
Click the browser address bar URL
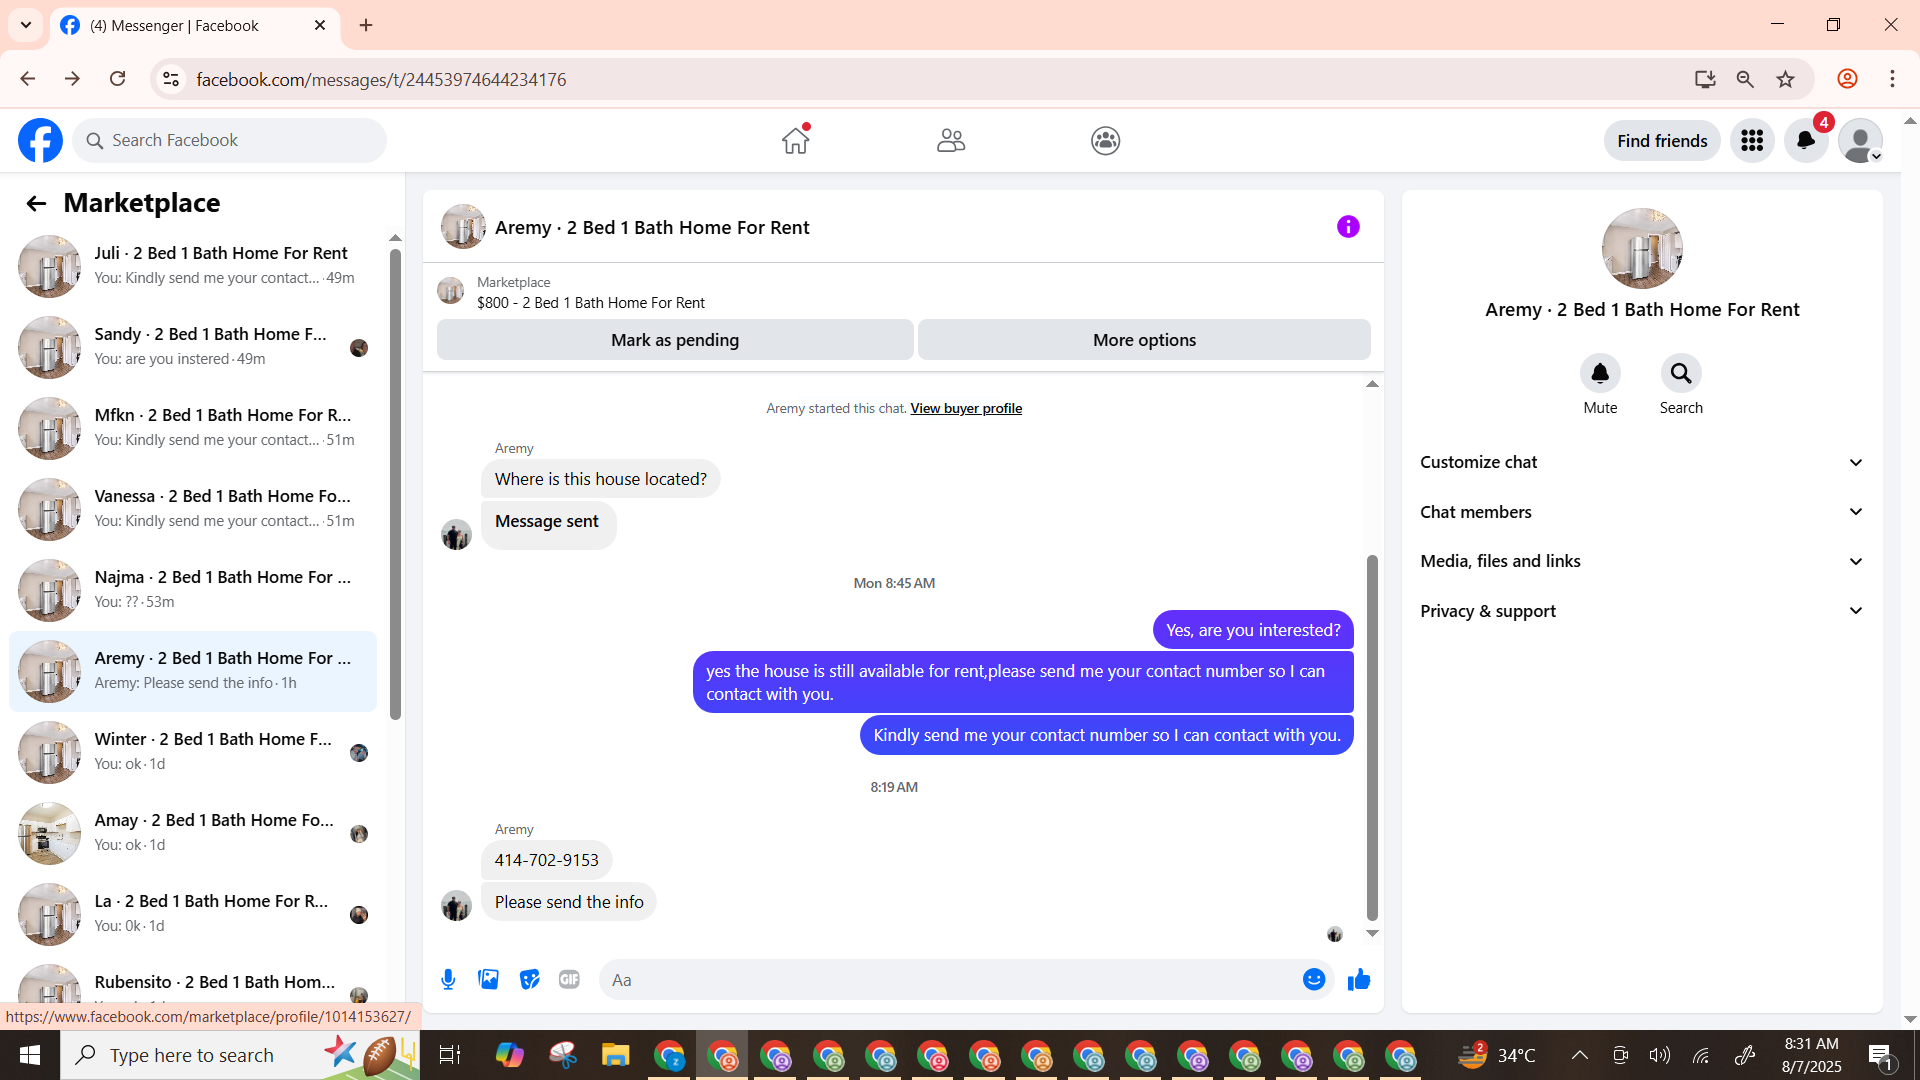click(381, 79)
